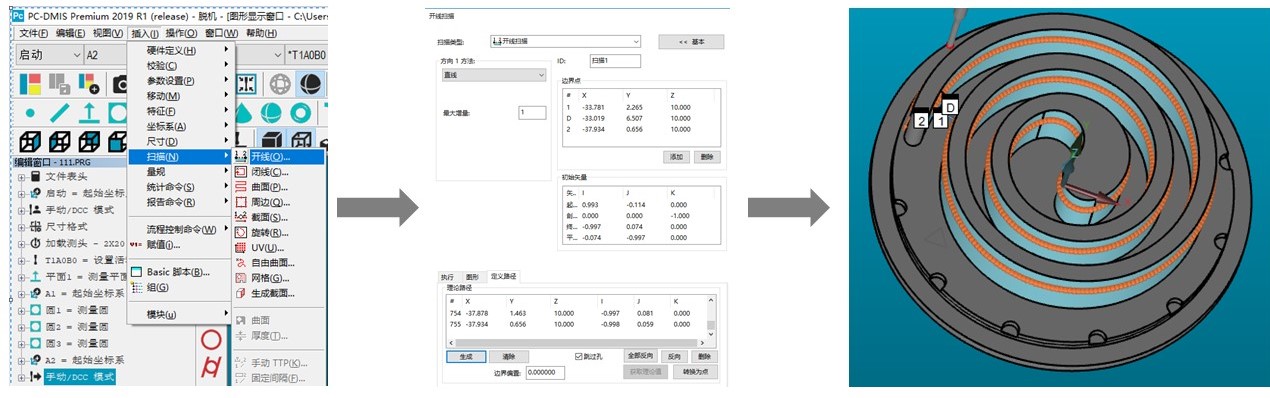
Task: Open the 文件(F) menu
Action: [33, 33]
